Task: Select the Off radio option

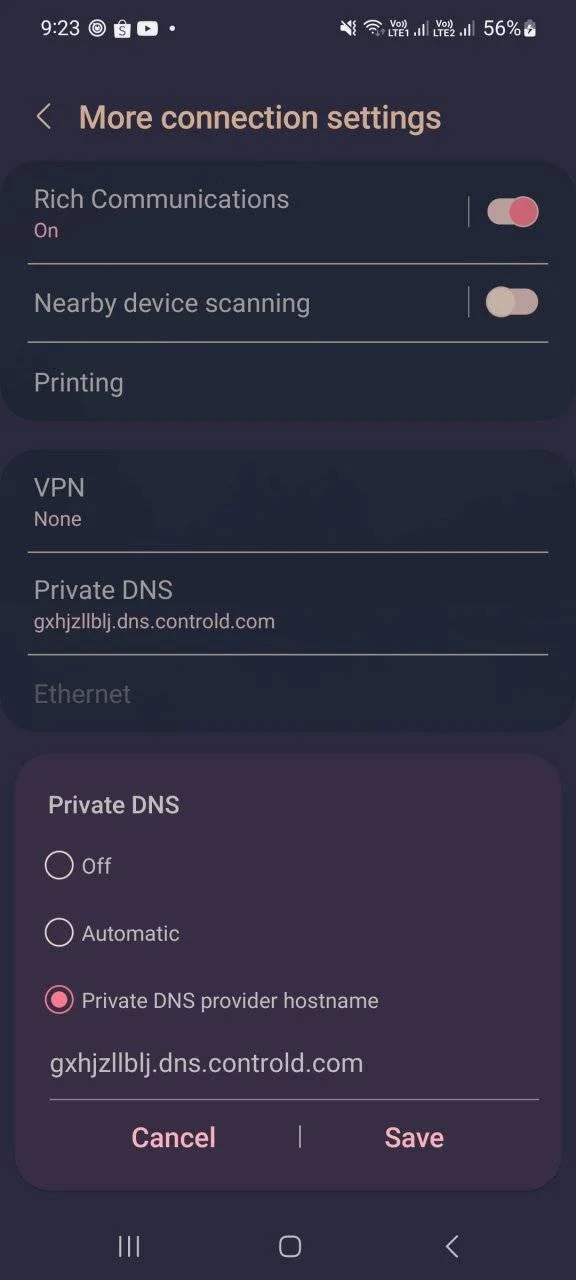Action: pyautogui.click(x=59, y=865)
